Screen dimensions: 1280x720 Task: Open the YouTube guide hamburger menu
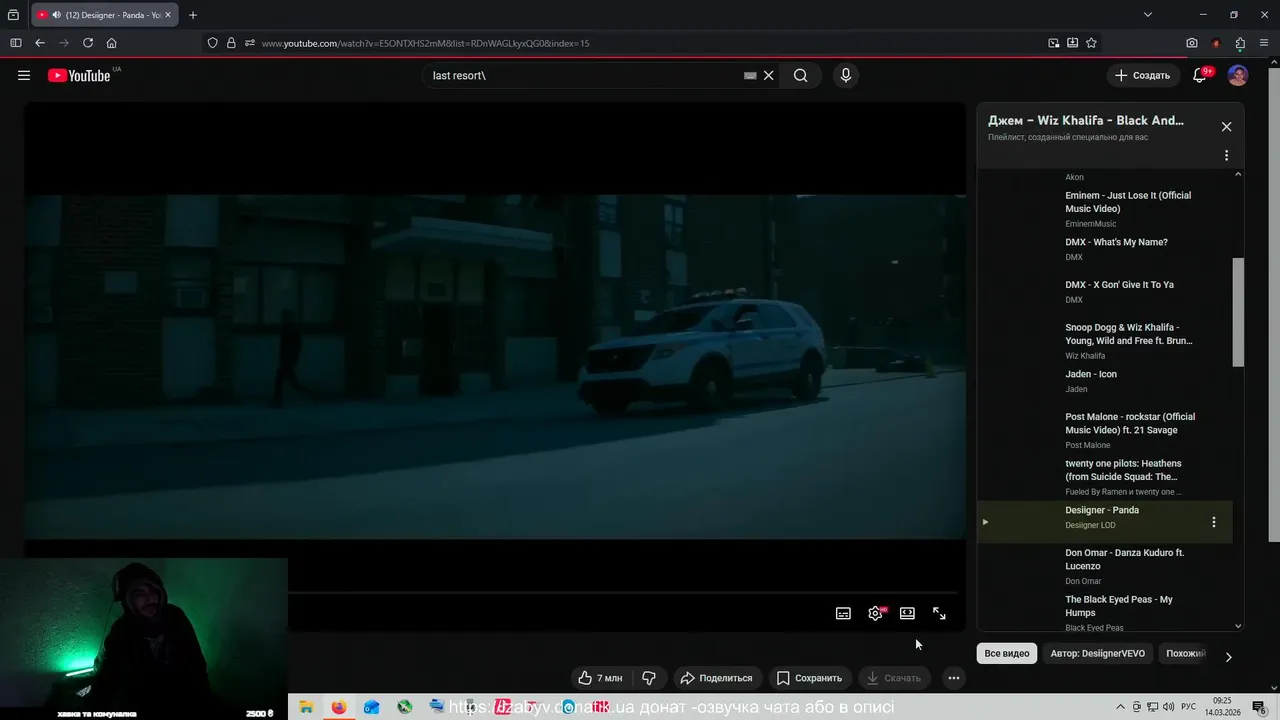coord(24,75)
